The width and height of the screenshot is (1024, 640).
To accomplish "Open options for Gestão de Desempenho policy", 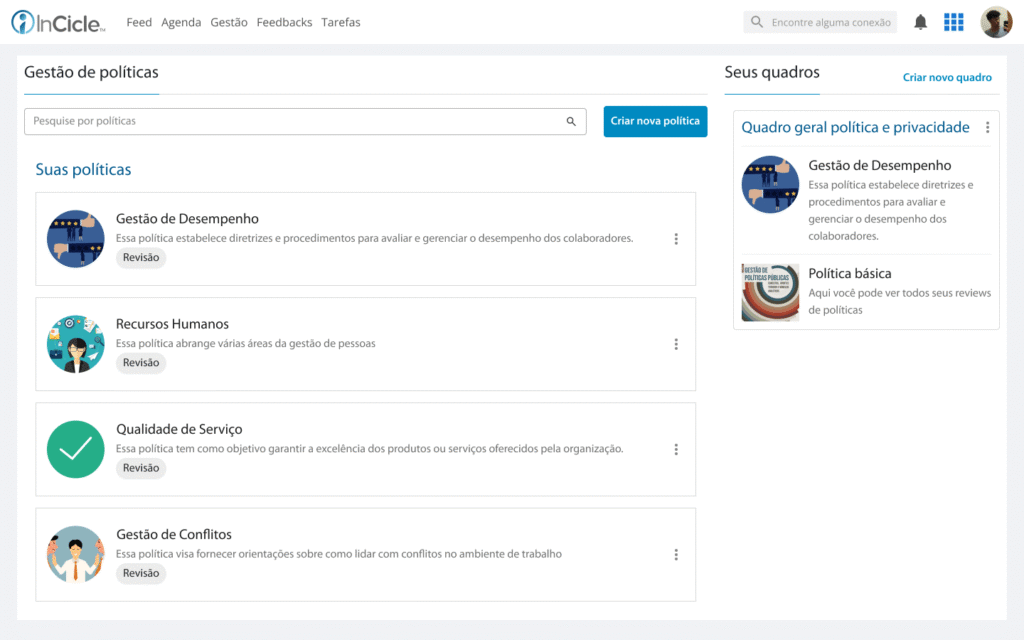I will (x=676, y=239).
